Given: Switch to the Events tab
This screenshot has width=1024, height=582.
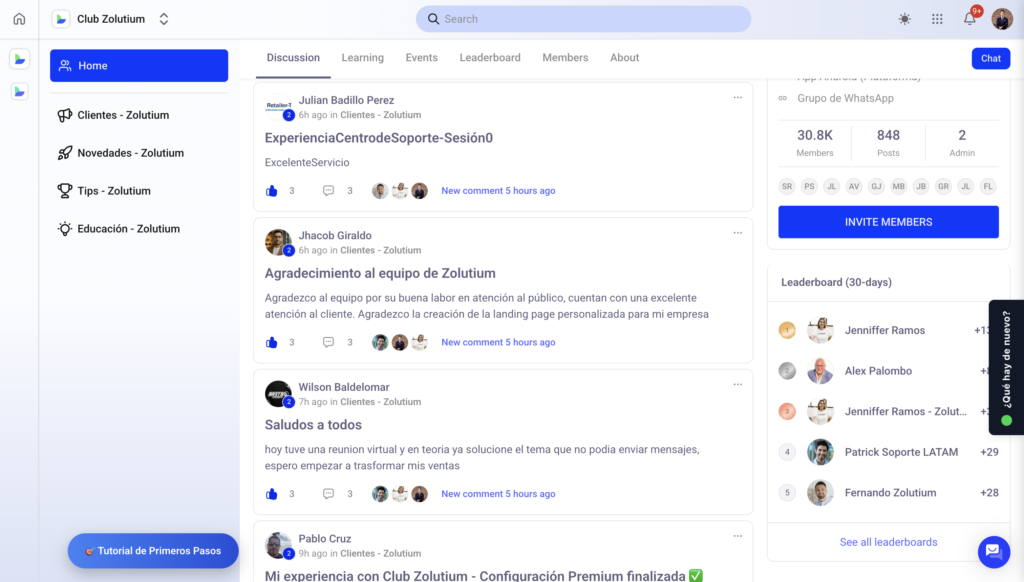Looking at the screenshot, I should coord(421,58).
